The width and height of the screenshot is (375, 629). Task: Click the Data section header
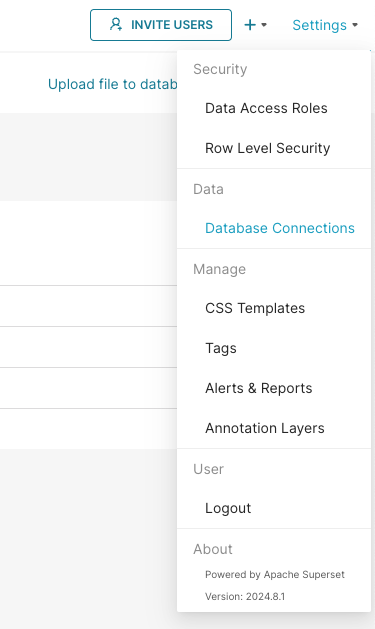(x=208, y=189)
